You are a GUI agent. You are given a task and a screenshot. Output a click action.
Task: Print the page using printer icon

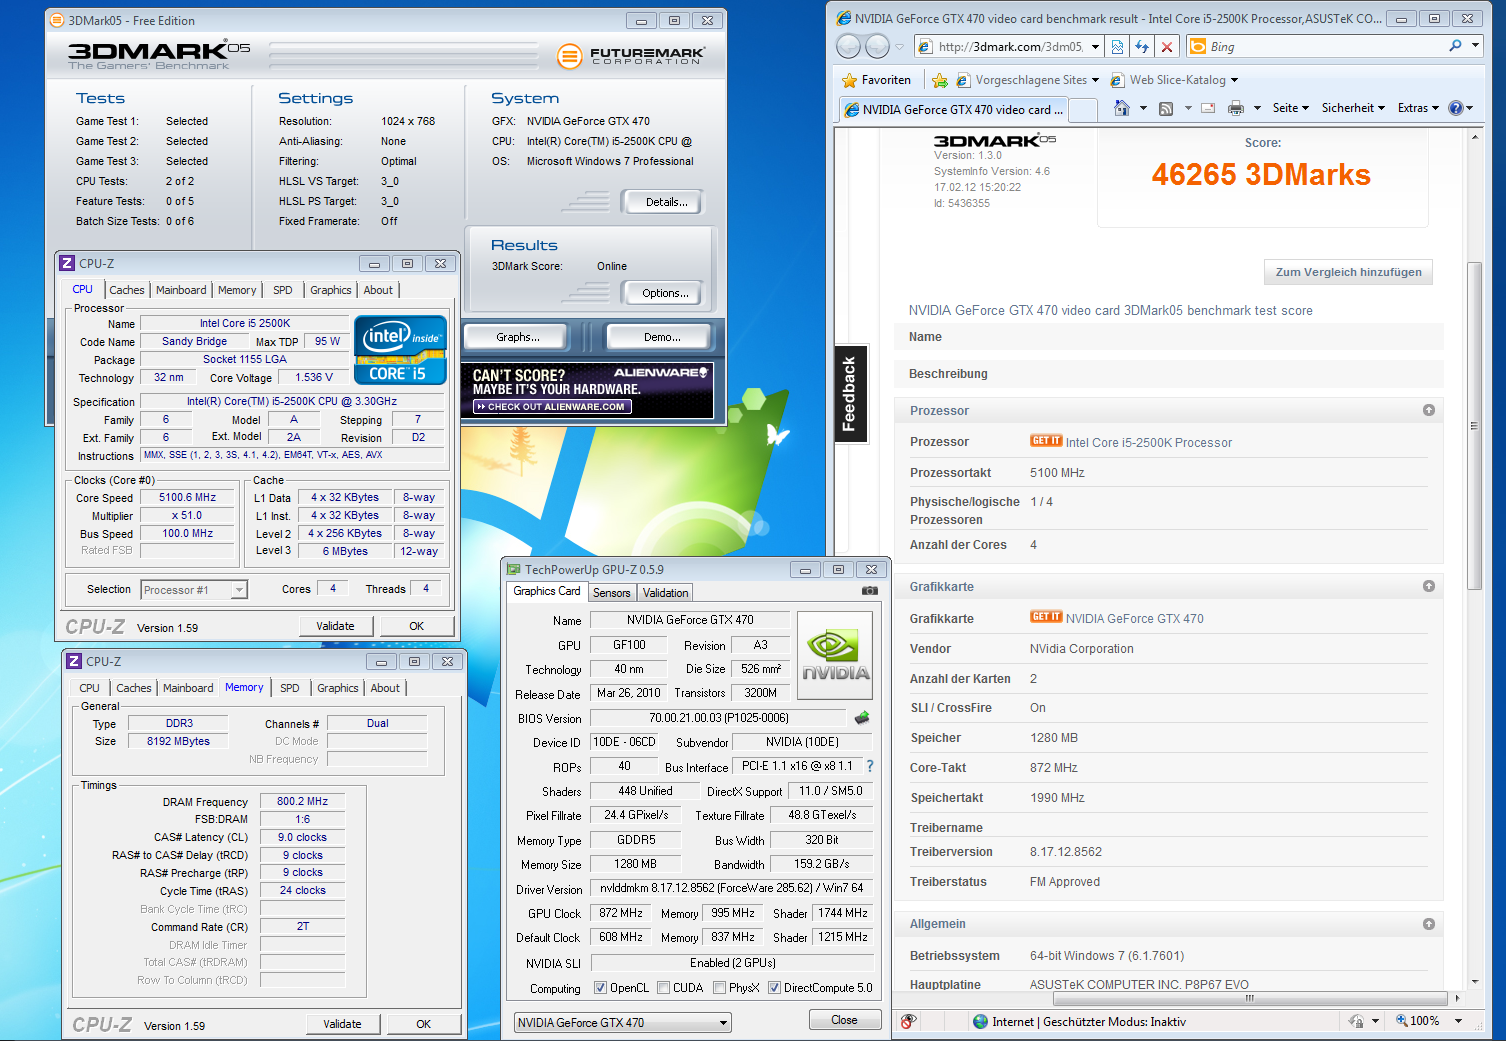1236,108
